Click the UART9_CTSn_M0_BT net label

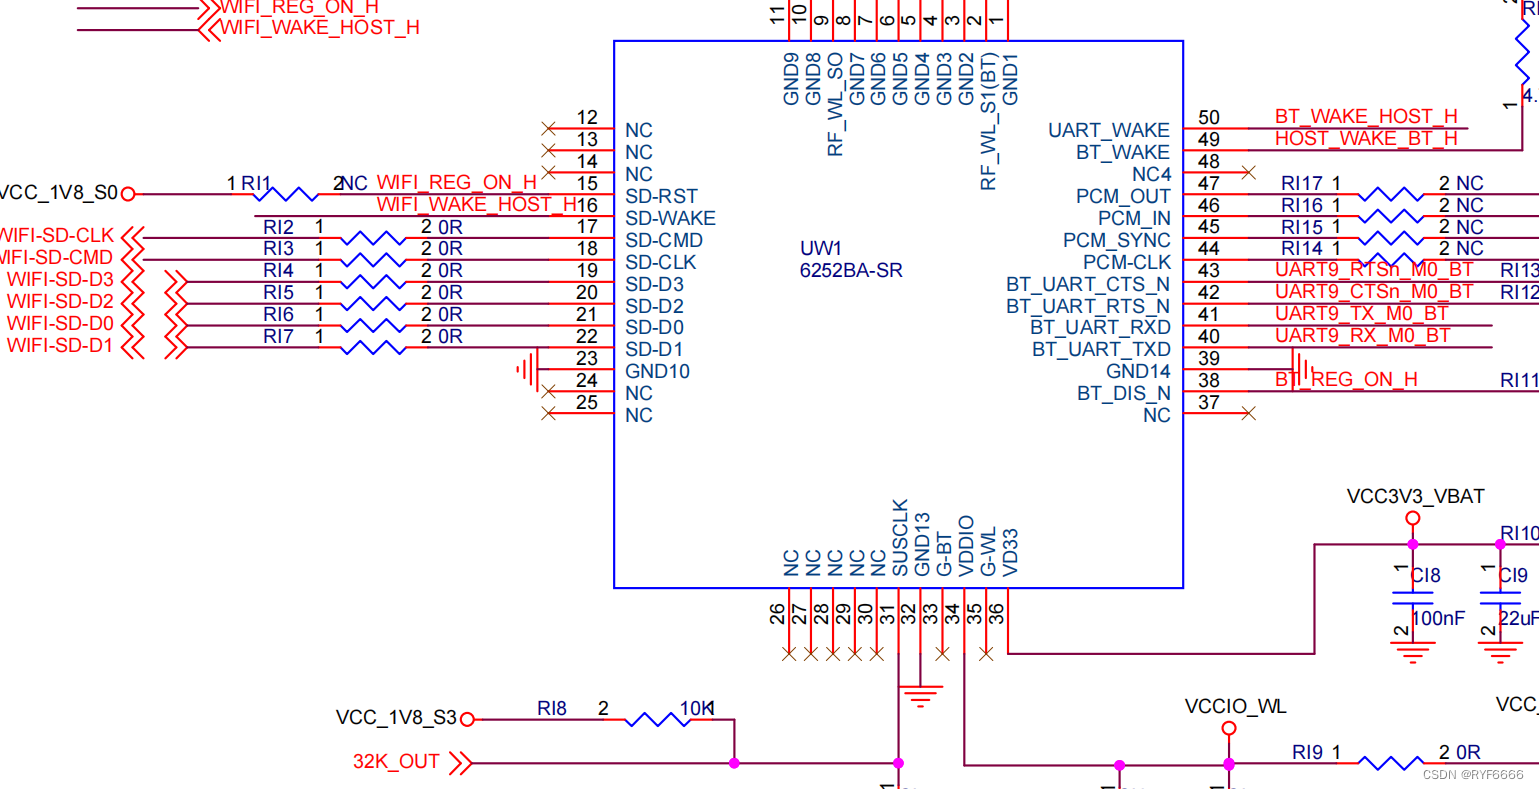(x=1374, y=292)
